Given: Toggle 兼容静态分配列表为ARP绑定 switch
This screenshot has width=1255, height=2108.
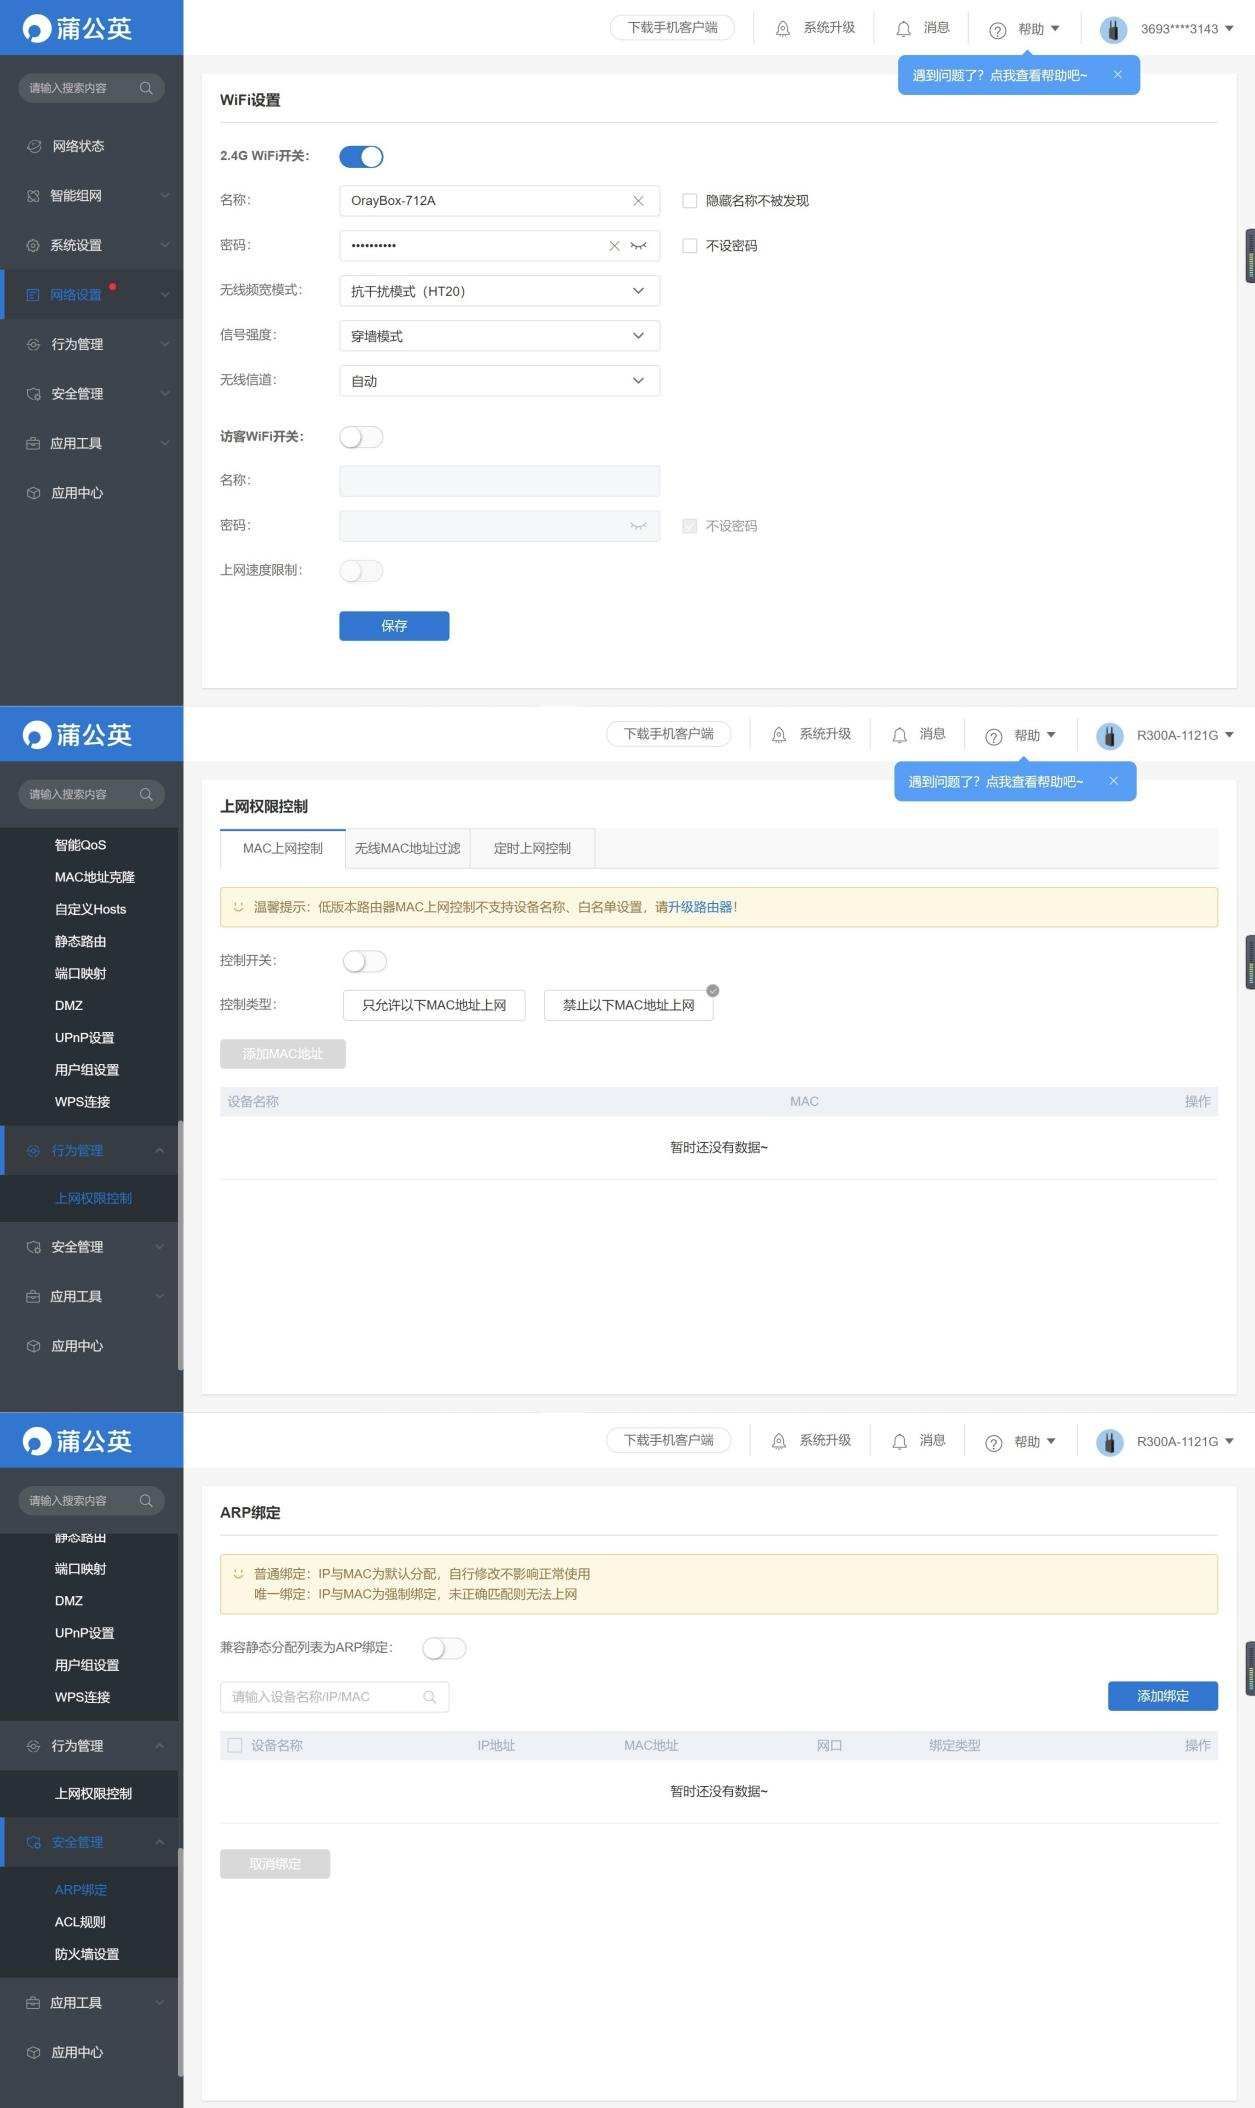Looking at the screenshot, I should pyautogui.click(x=444, y=1648).
